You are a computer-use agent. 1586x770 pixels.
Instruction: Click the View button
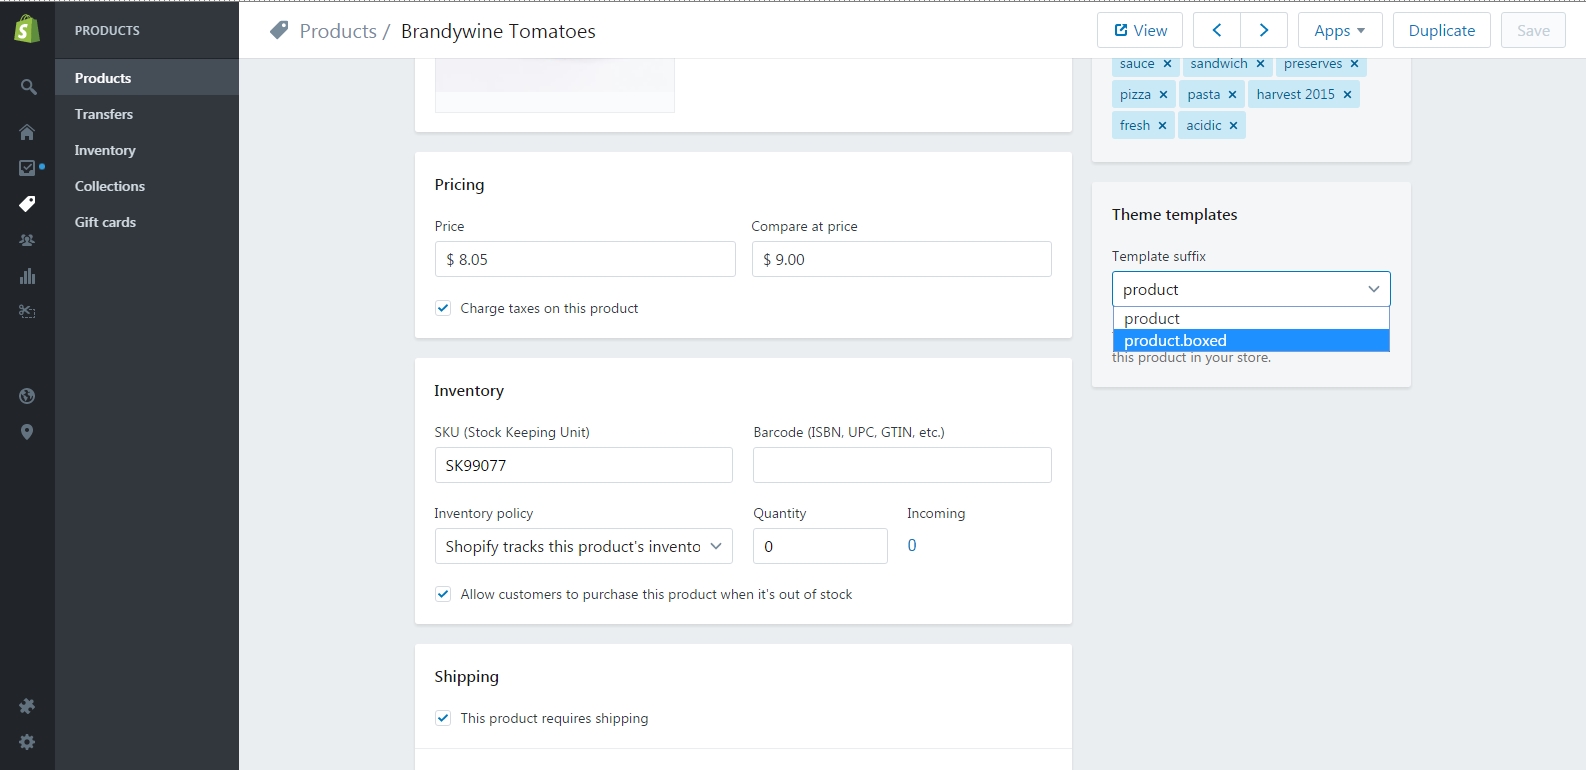1140,31
